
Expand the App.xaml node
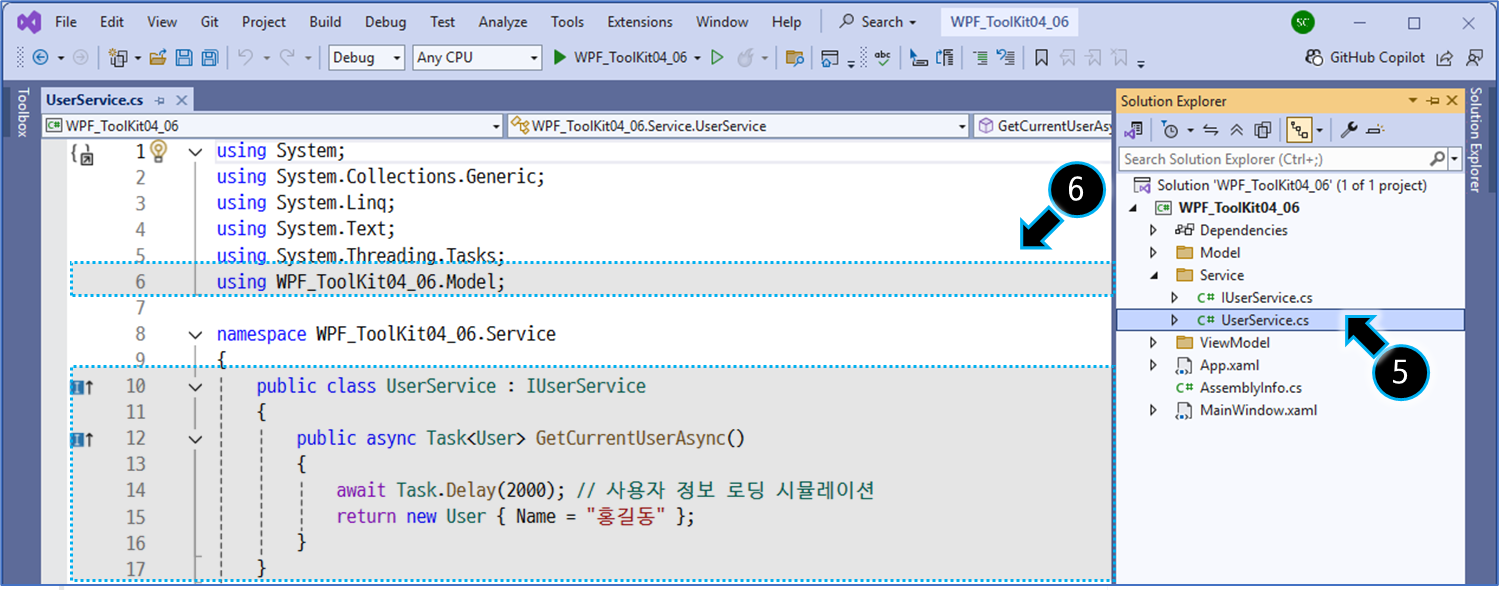click(x=1153, y=365)
